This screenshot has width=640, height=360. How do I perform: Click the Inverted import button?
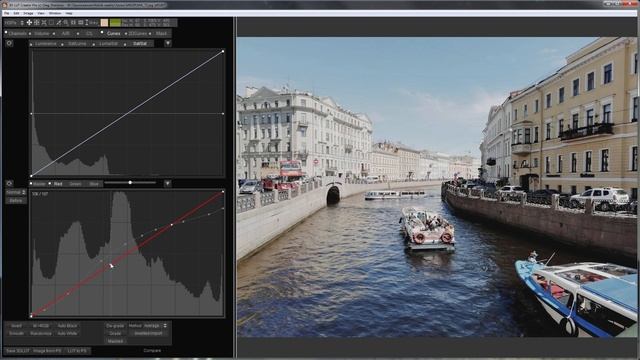(x=148, y=333)
